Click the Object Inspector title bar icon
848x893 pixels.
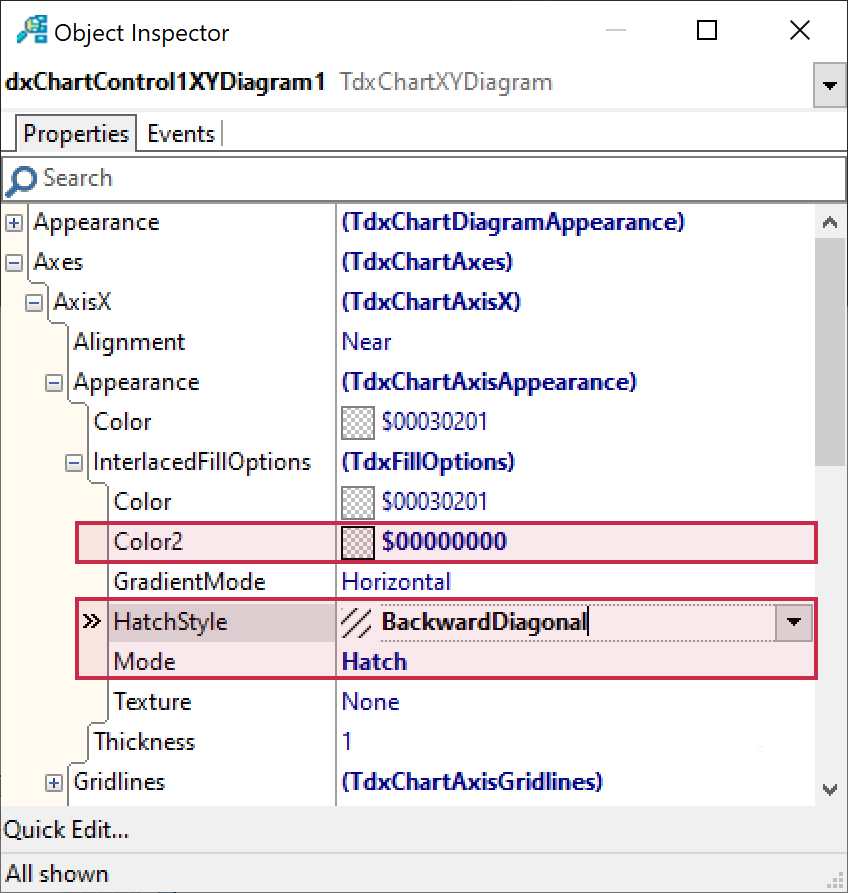30,31
